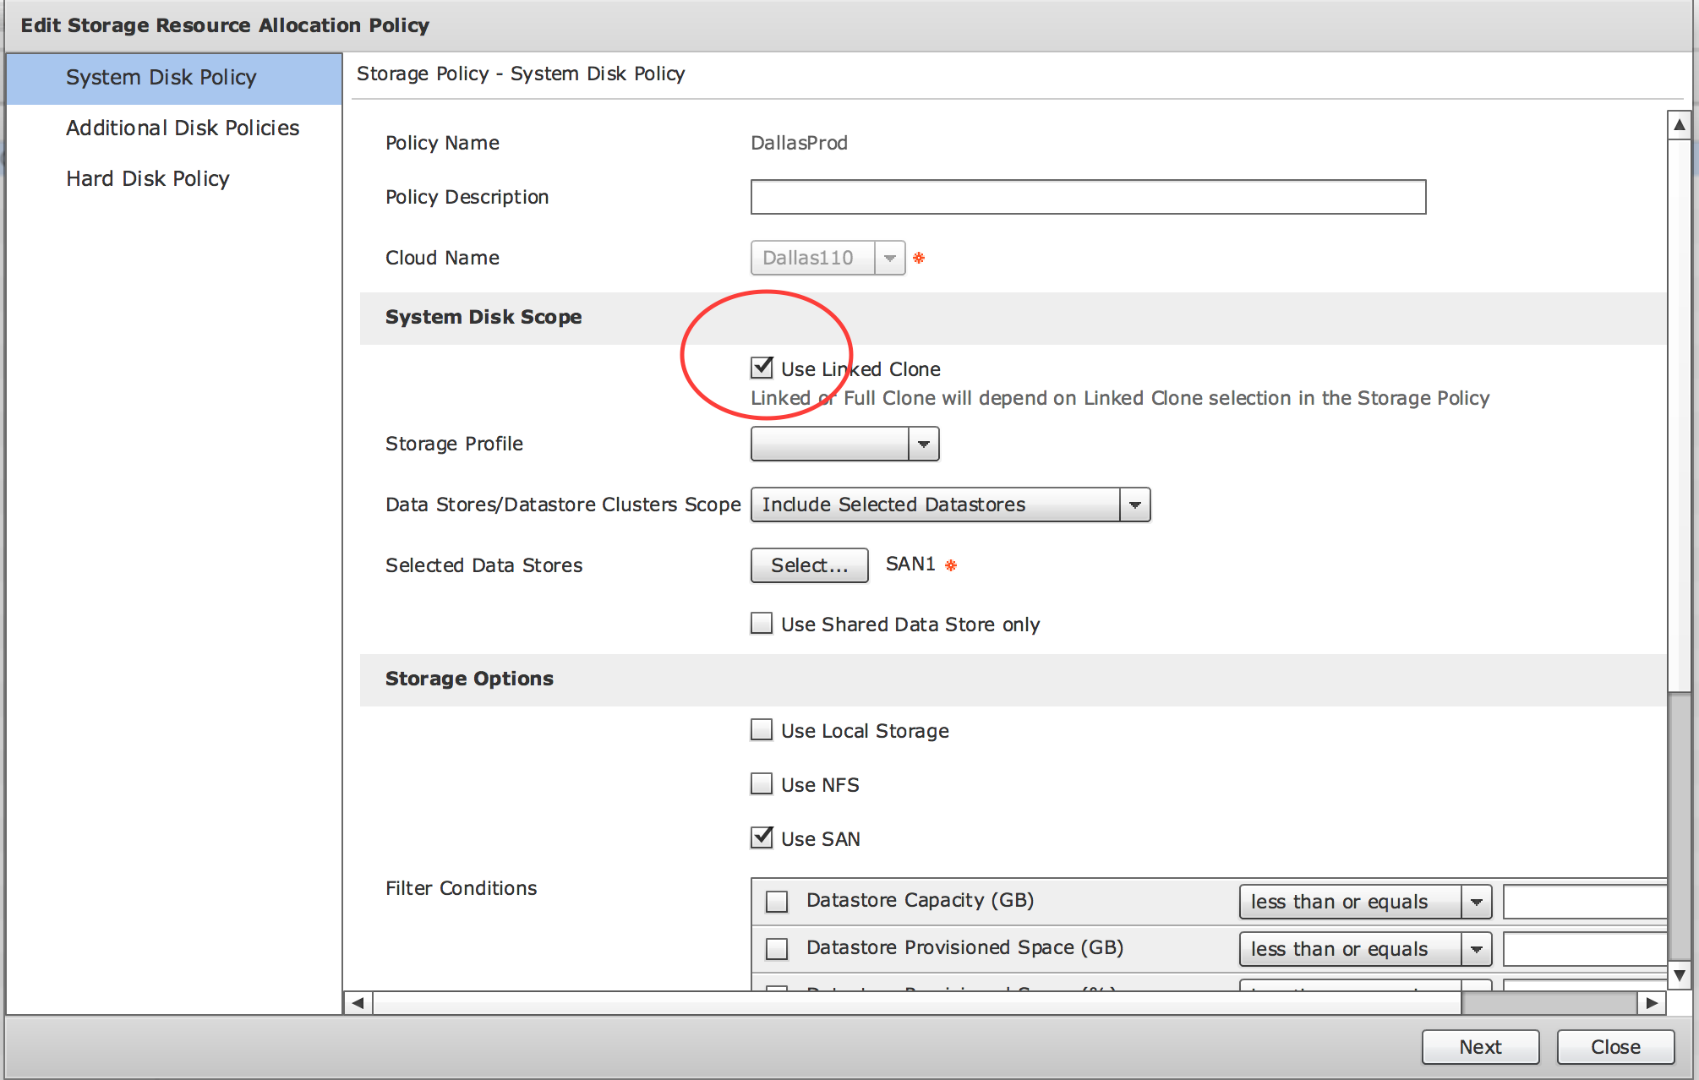Click the Filter Conditions label
This screenshot has width=1699, height=1080.
coord(461,888)
